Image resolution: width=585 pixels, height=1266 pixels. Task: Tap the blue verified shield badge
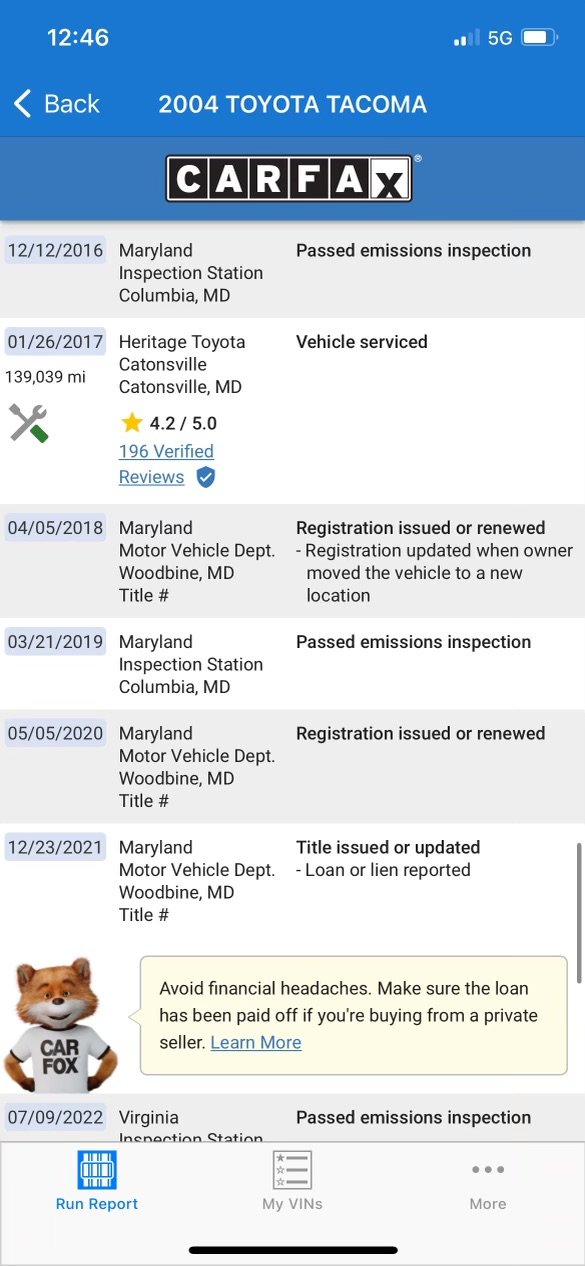[x=205, y=477]
